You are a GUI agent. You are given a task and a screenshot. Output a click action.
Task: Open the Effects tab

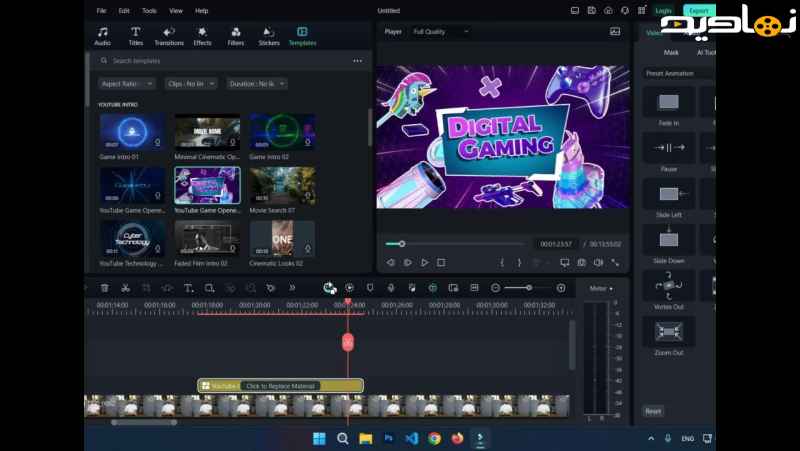pos(202,36)
